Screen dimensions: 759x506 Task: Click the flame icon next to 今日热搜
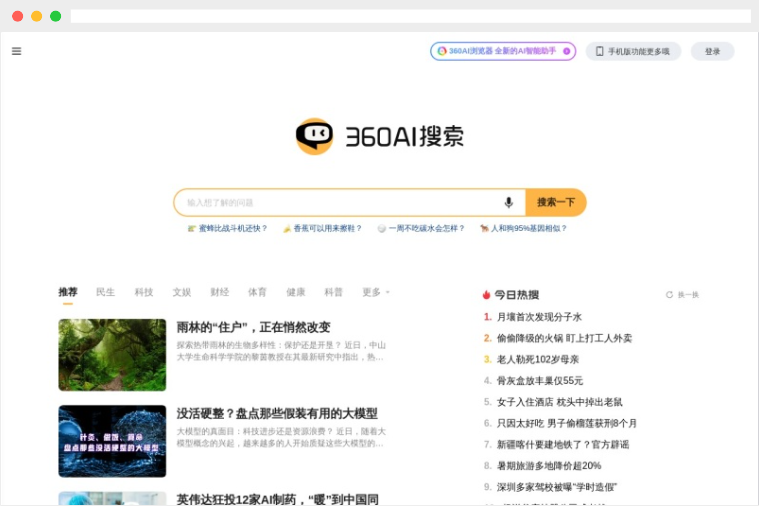click(x=486, y=294)
